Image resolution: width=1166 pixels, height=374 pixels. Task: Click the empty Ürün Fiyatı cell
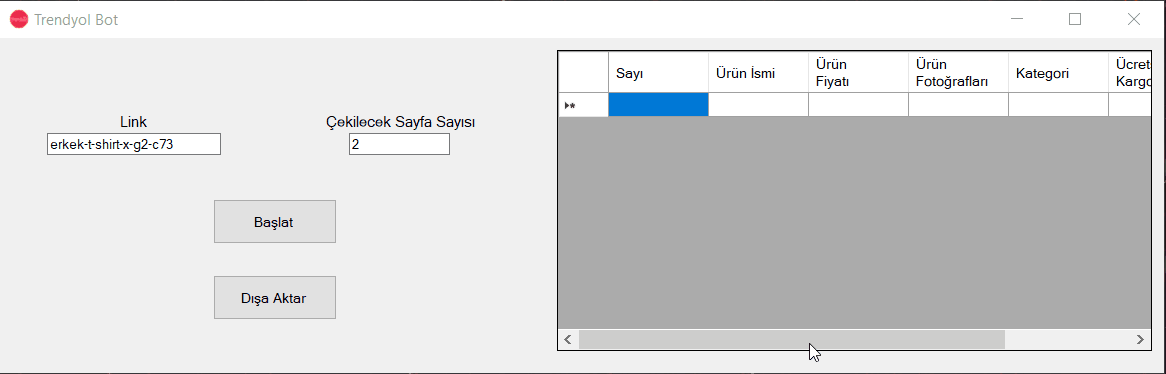click(x=858, y=106)
